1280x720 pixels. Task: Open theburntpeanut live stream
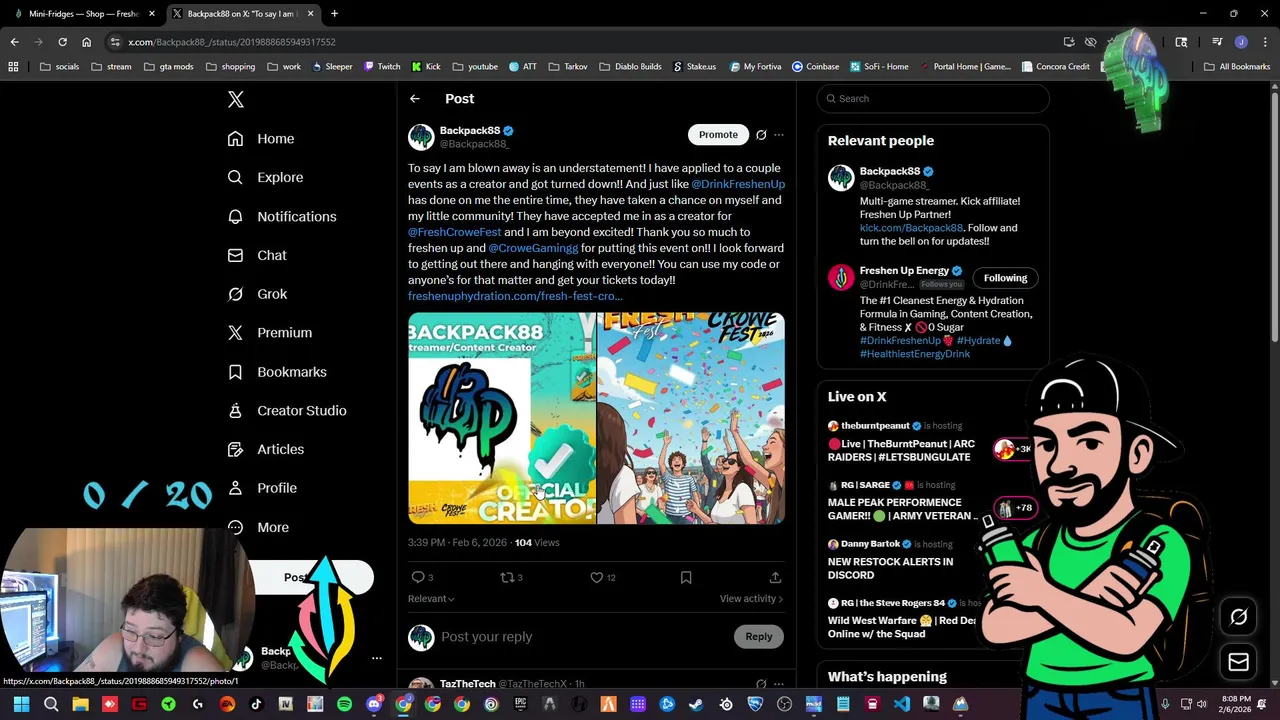(903, 450)
